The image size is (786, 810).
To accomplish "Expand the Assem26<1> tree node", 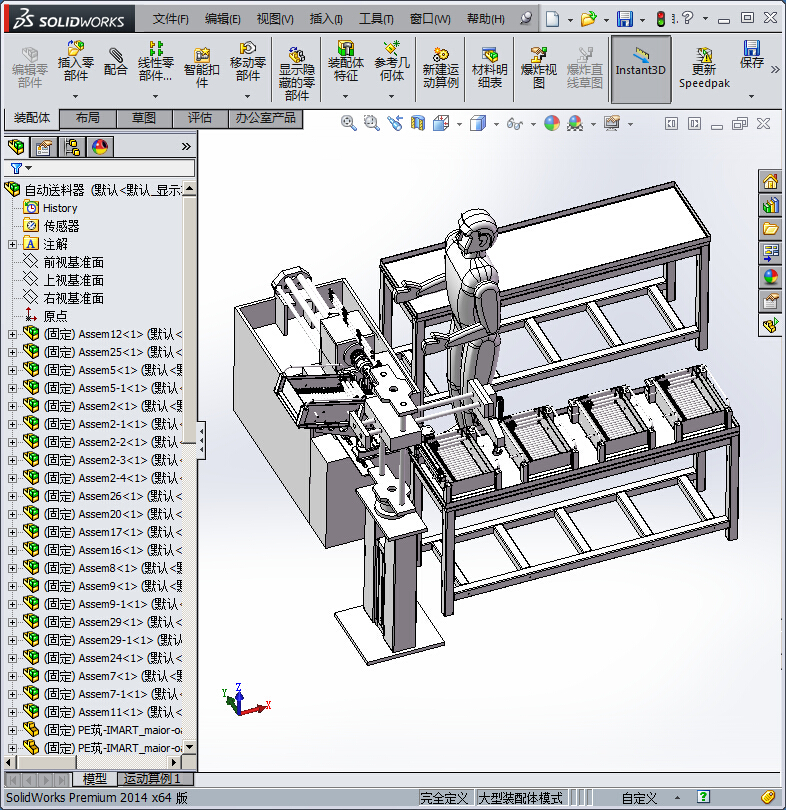I will coord(12,496).
